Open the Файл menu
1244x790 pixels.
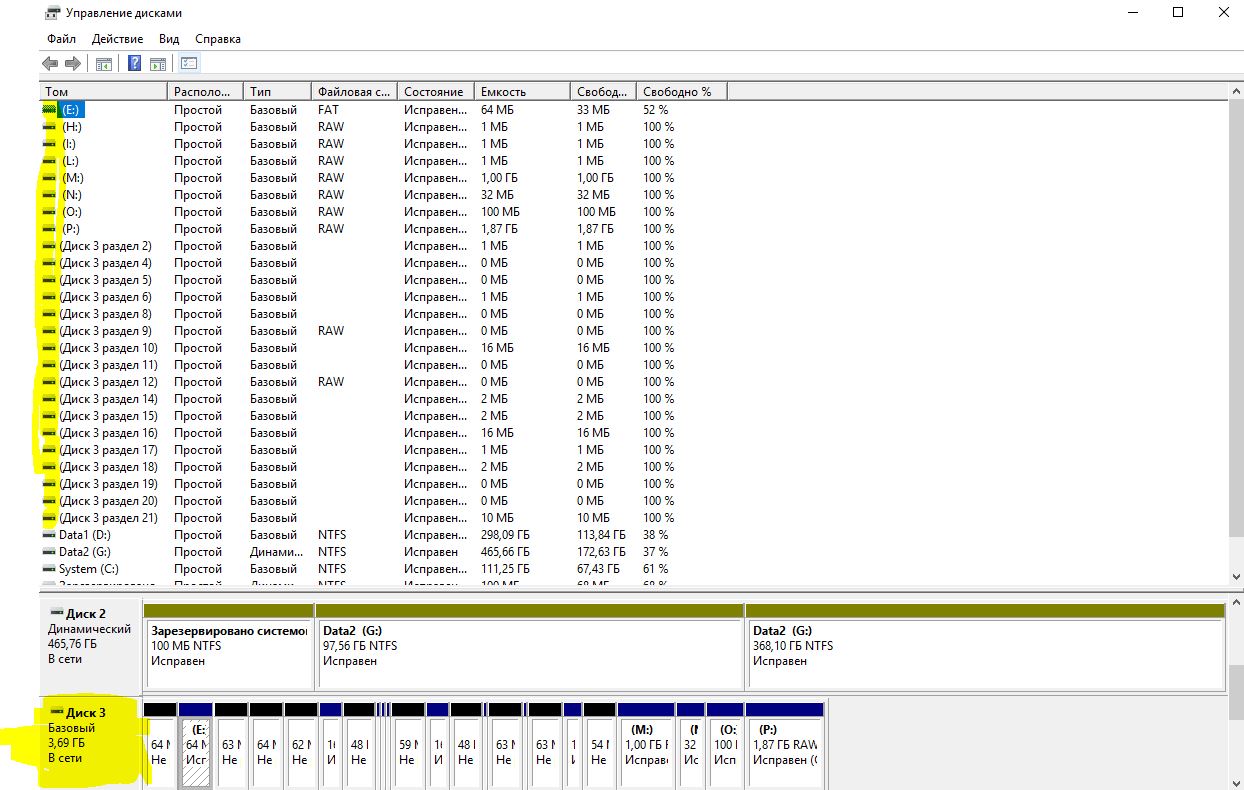tap(61, 39)
